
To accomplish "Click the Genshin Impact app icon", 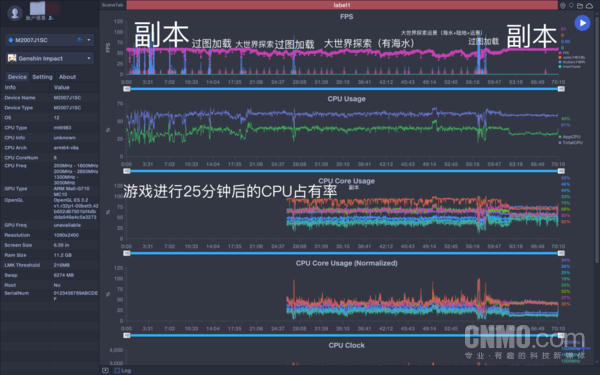I will [12, 58].
